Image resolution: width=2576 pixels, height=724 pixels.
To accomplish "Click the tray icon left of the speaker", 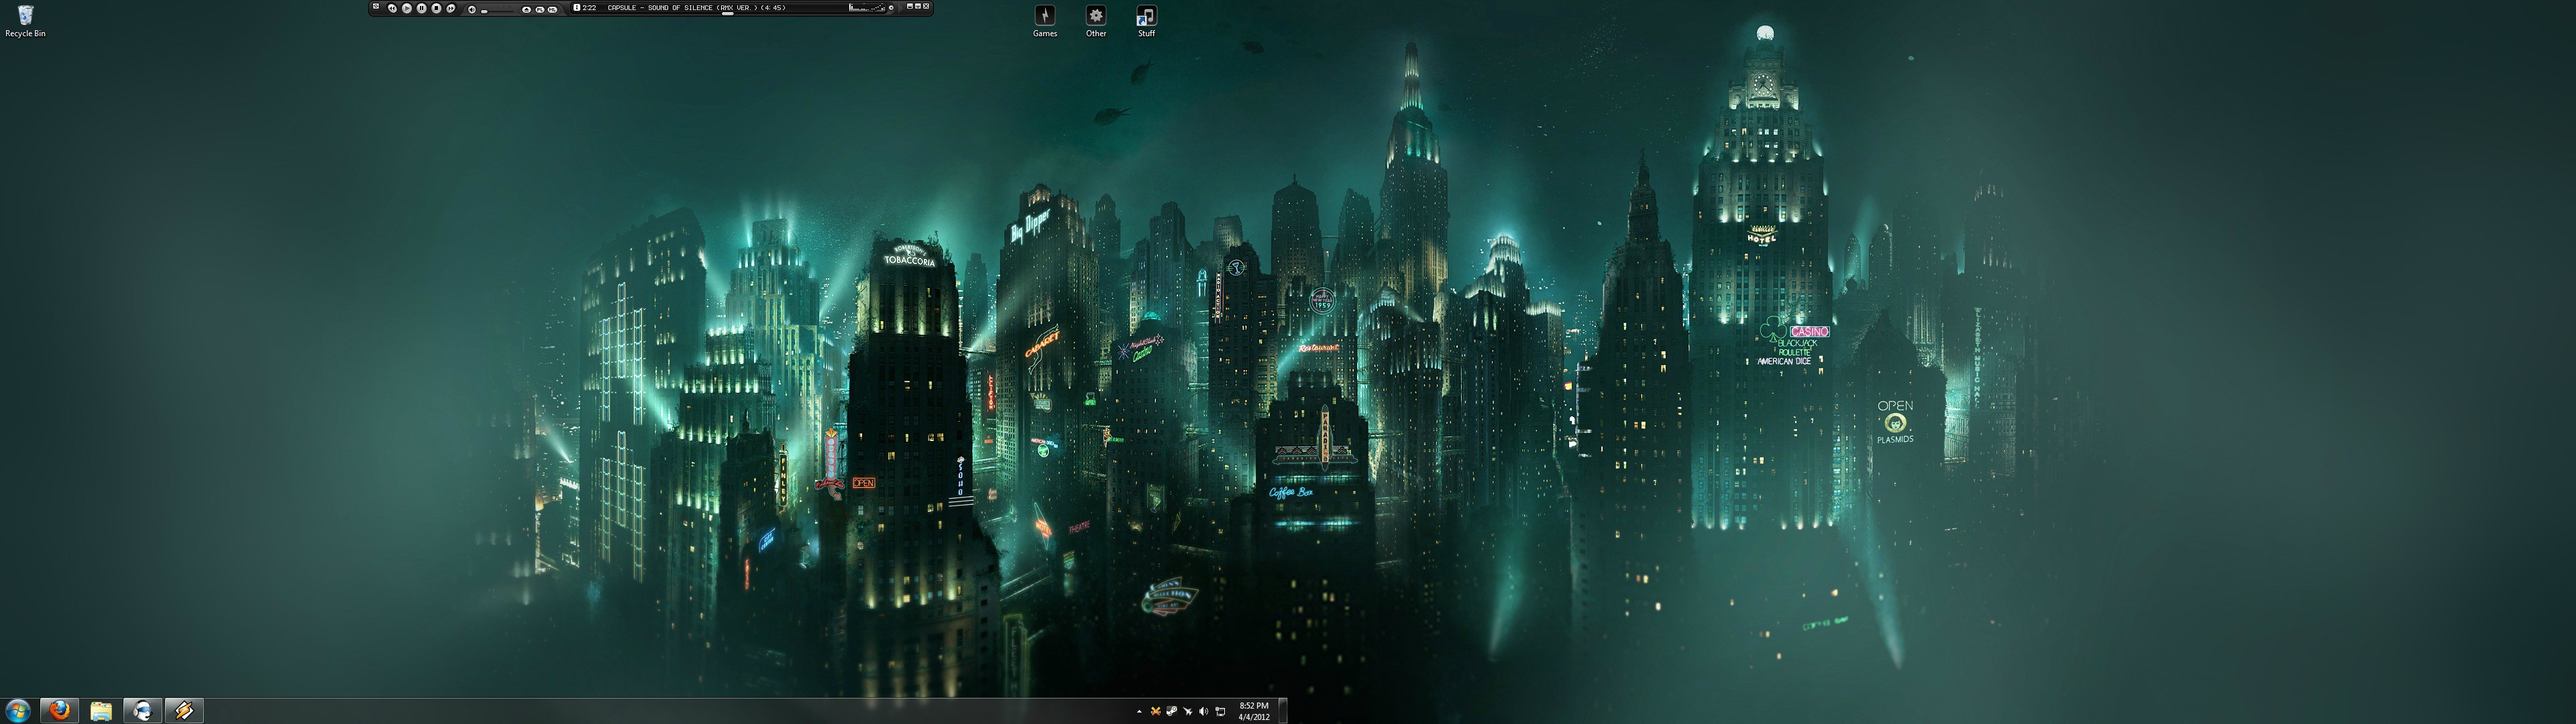I will pos(1188,712).
